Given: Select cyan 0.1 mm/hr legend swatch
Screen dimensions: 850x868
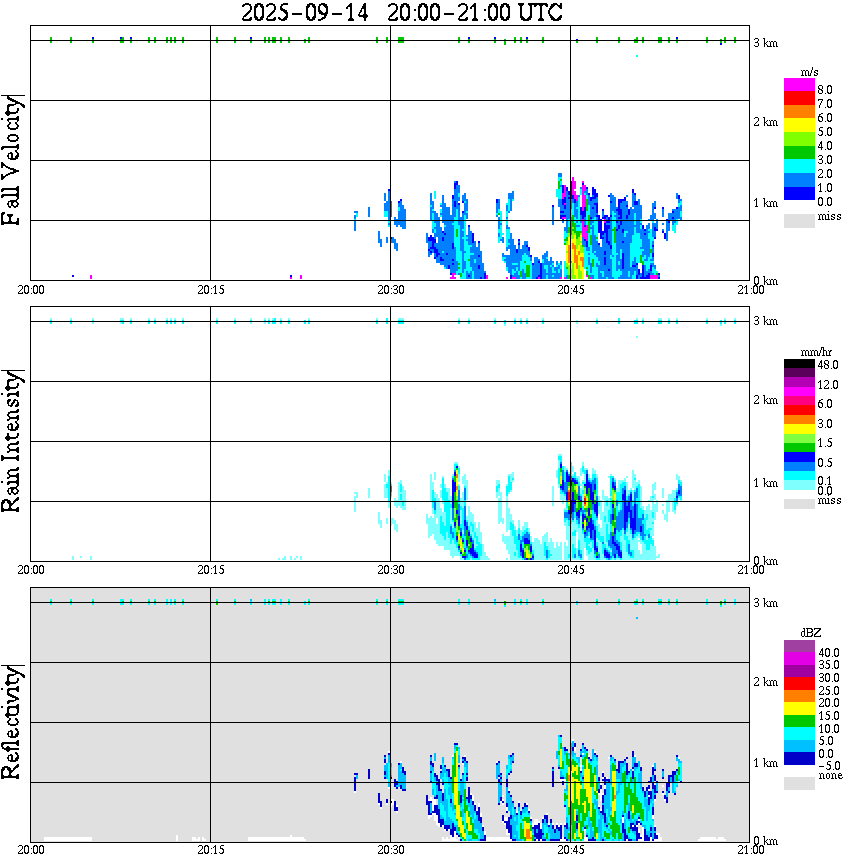Looking at the screenshot, I should [x=799, y=476].
